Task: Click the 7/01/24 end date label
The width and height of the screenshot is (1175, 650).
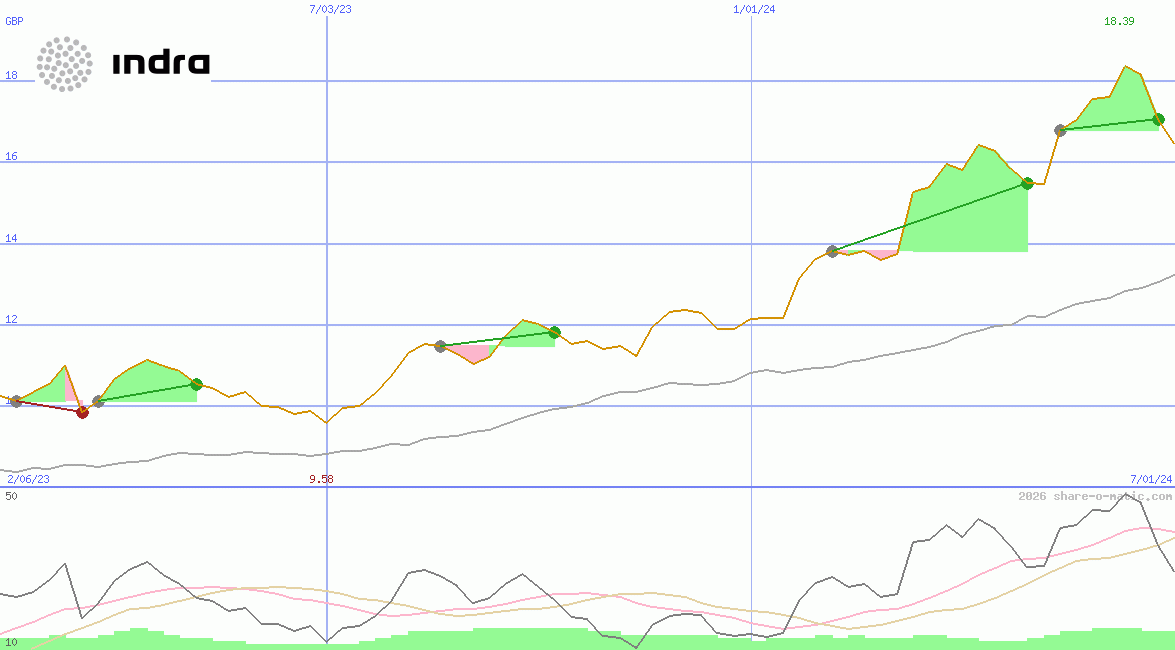Action: pos(1151,479)
